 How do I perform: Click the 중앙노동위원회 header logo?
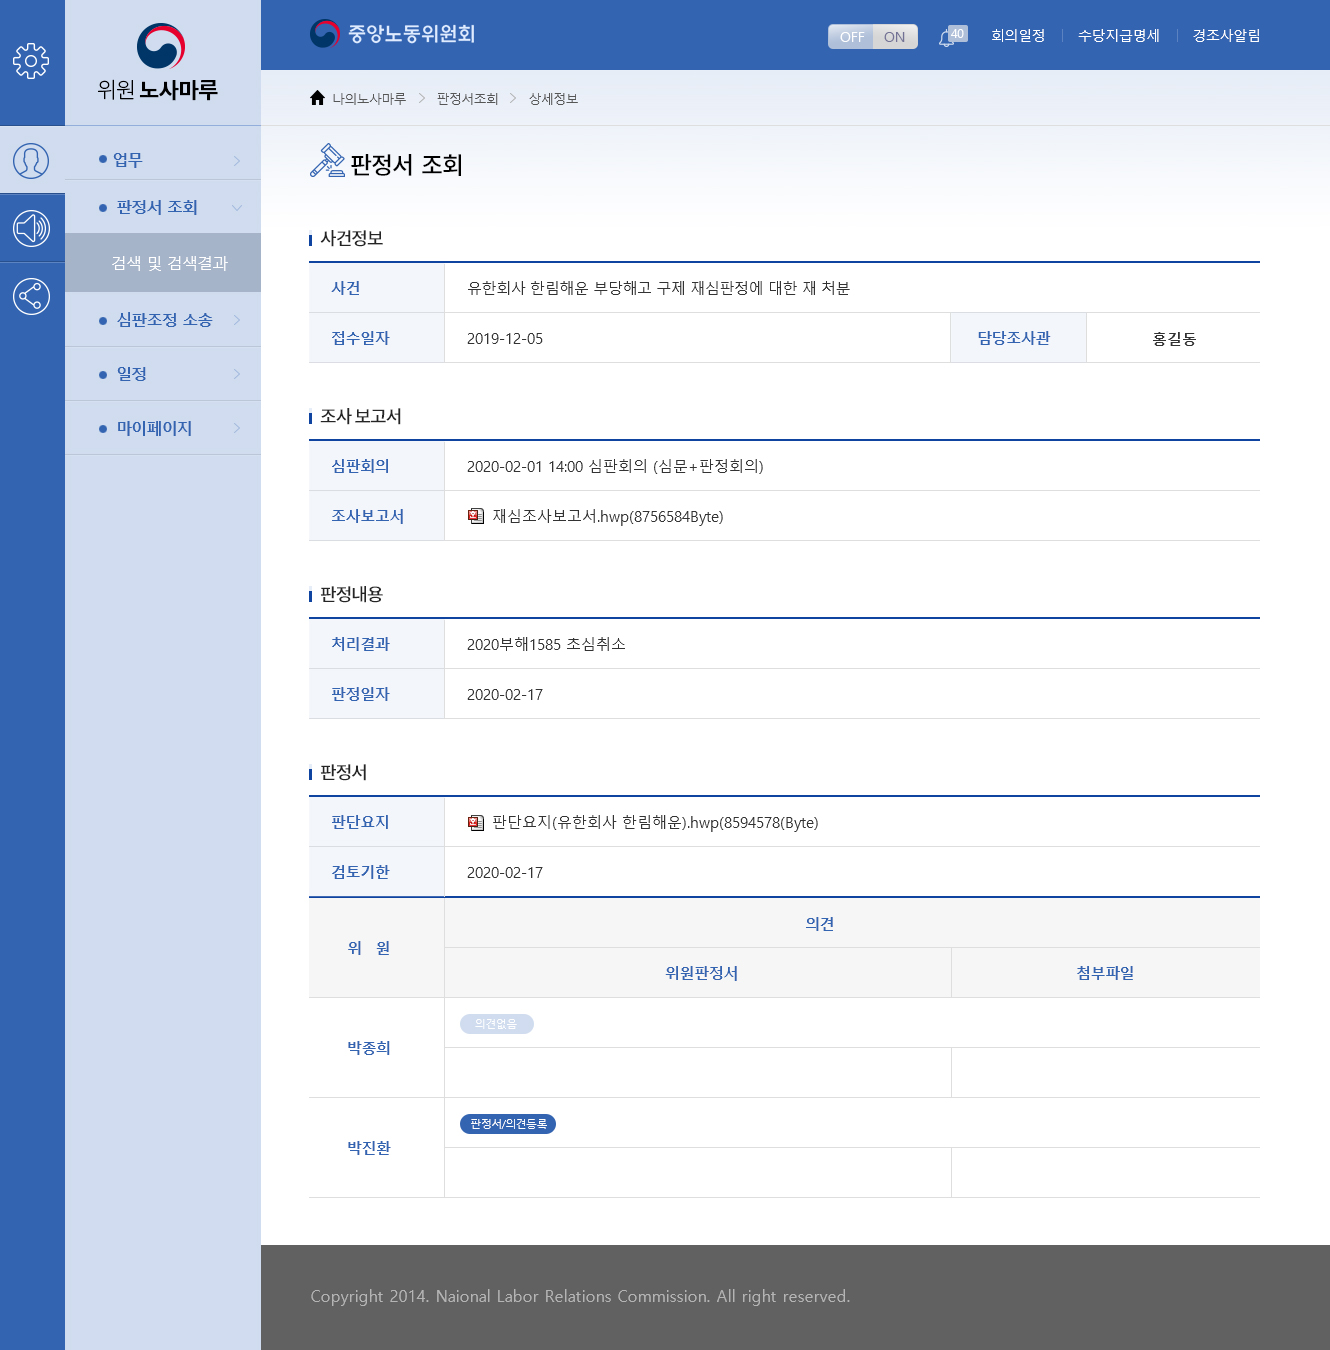point(392,34)
